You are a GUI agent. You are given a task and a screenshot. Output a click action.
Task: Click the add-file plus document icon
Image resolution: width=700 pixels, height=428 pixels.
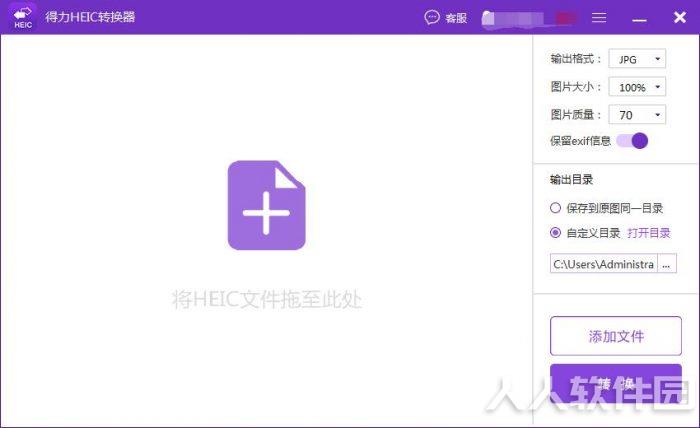tap(267, 205)
